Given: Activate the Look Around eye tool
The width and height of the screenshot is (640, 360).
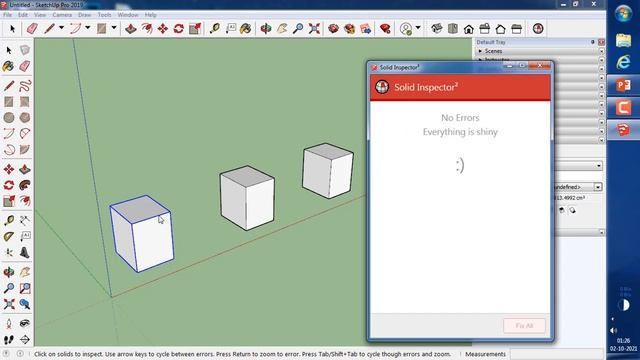Looking at the screenshot, I should pyautogui.click(x=25, y=324).
